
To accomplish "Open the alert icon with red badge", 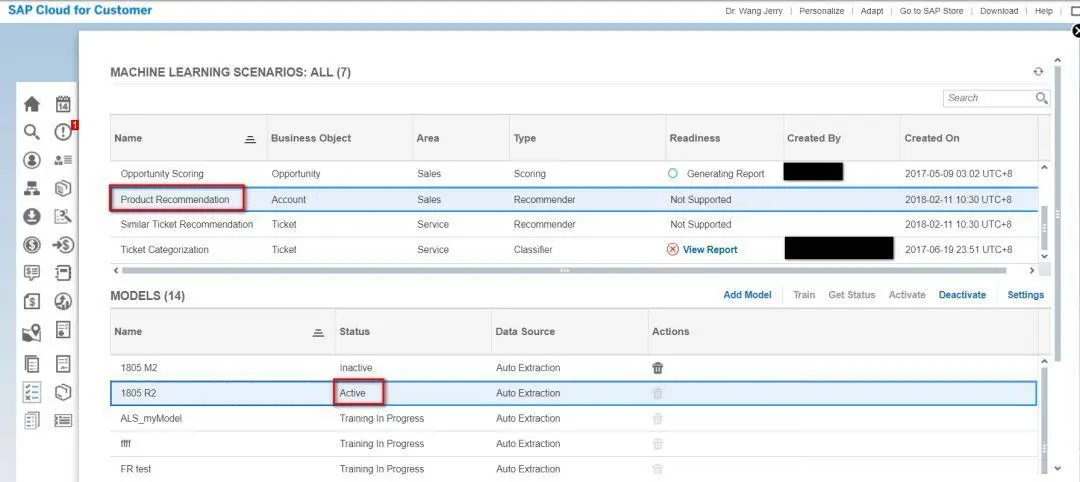I will click(63, 132).
